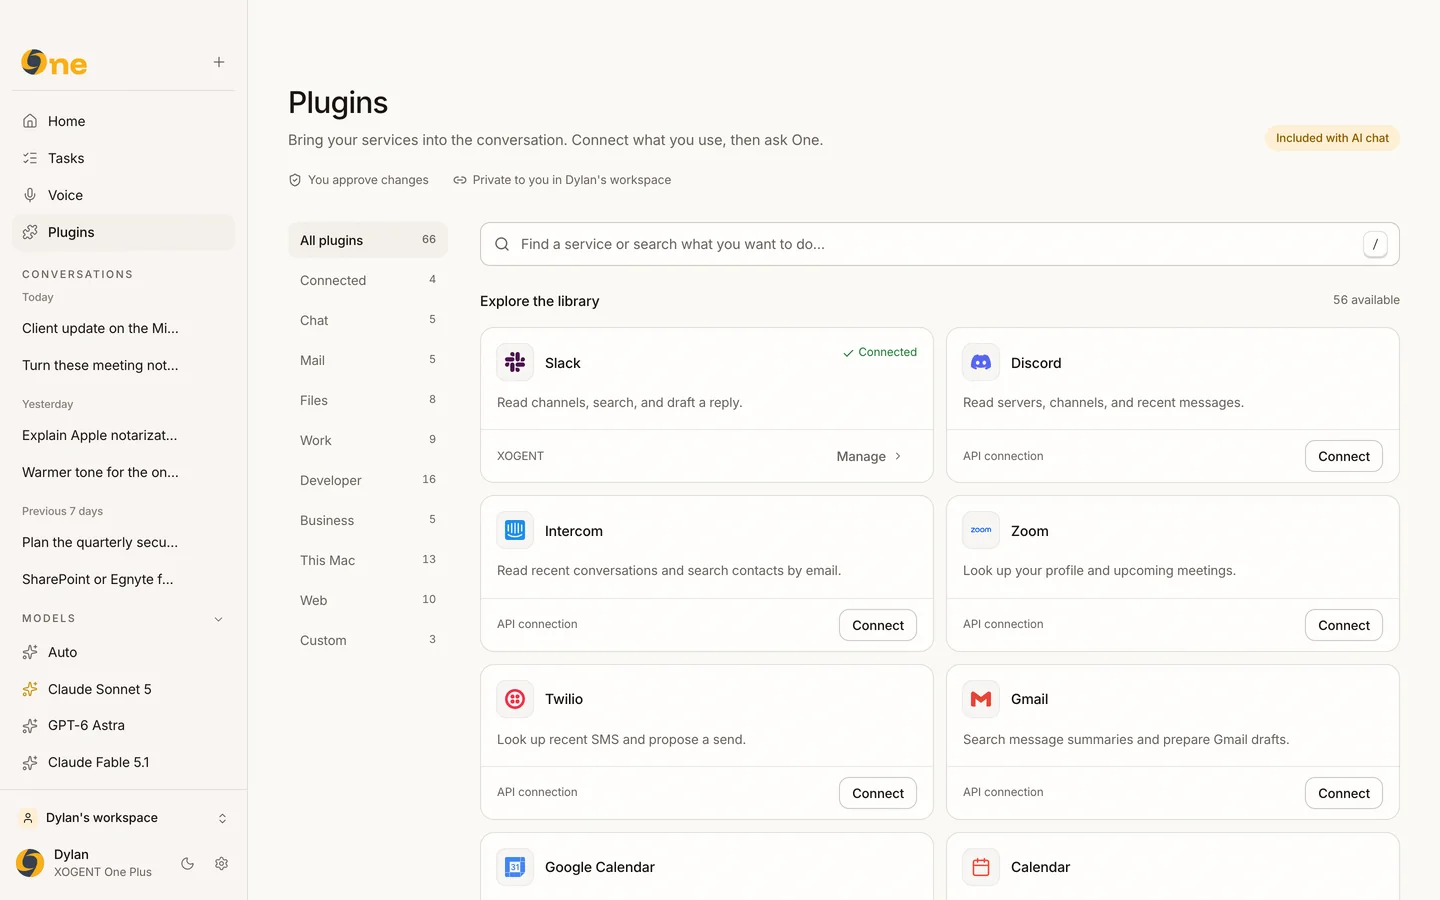Select the Chat category
Image resolution: width=1440 pixels, height=900 pixels.
pos(367,320)
